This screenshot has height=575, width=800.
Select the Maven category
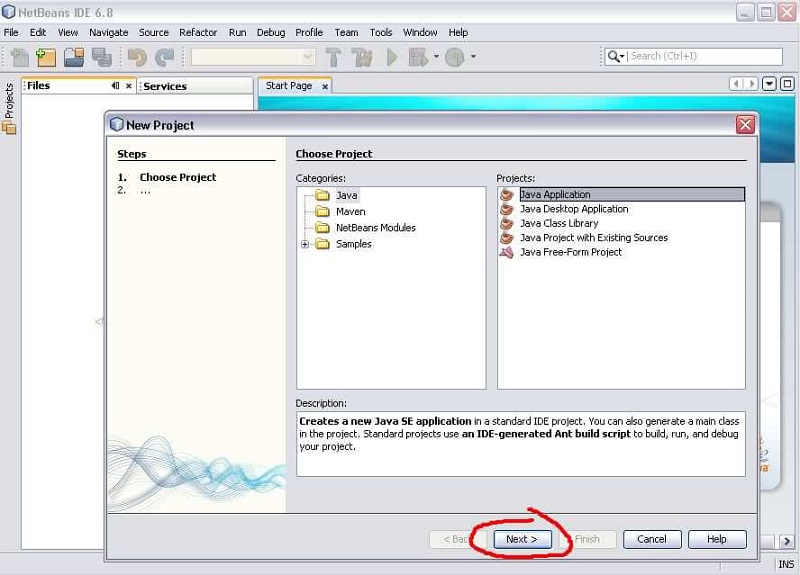coord(350,212)
